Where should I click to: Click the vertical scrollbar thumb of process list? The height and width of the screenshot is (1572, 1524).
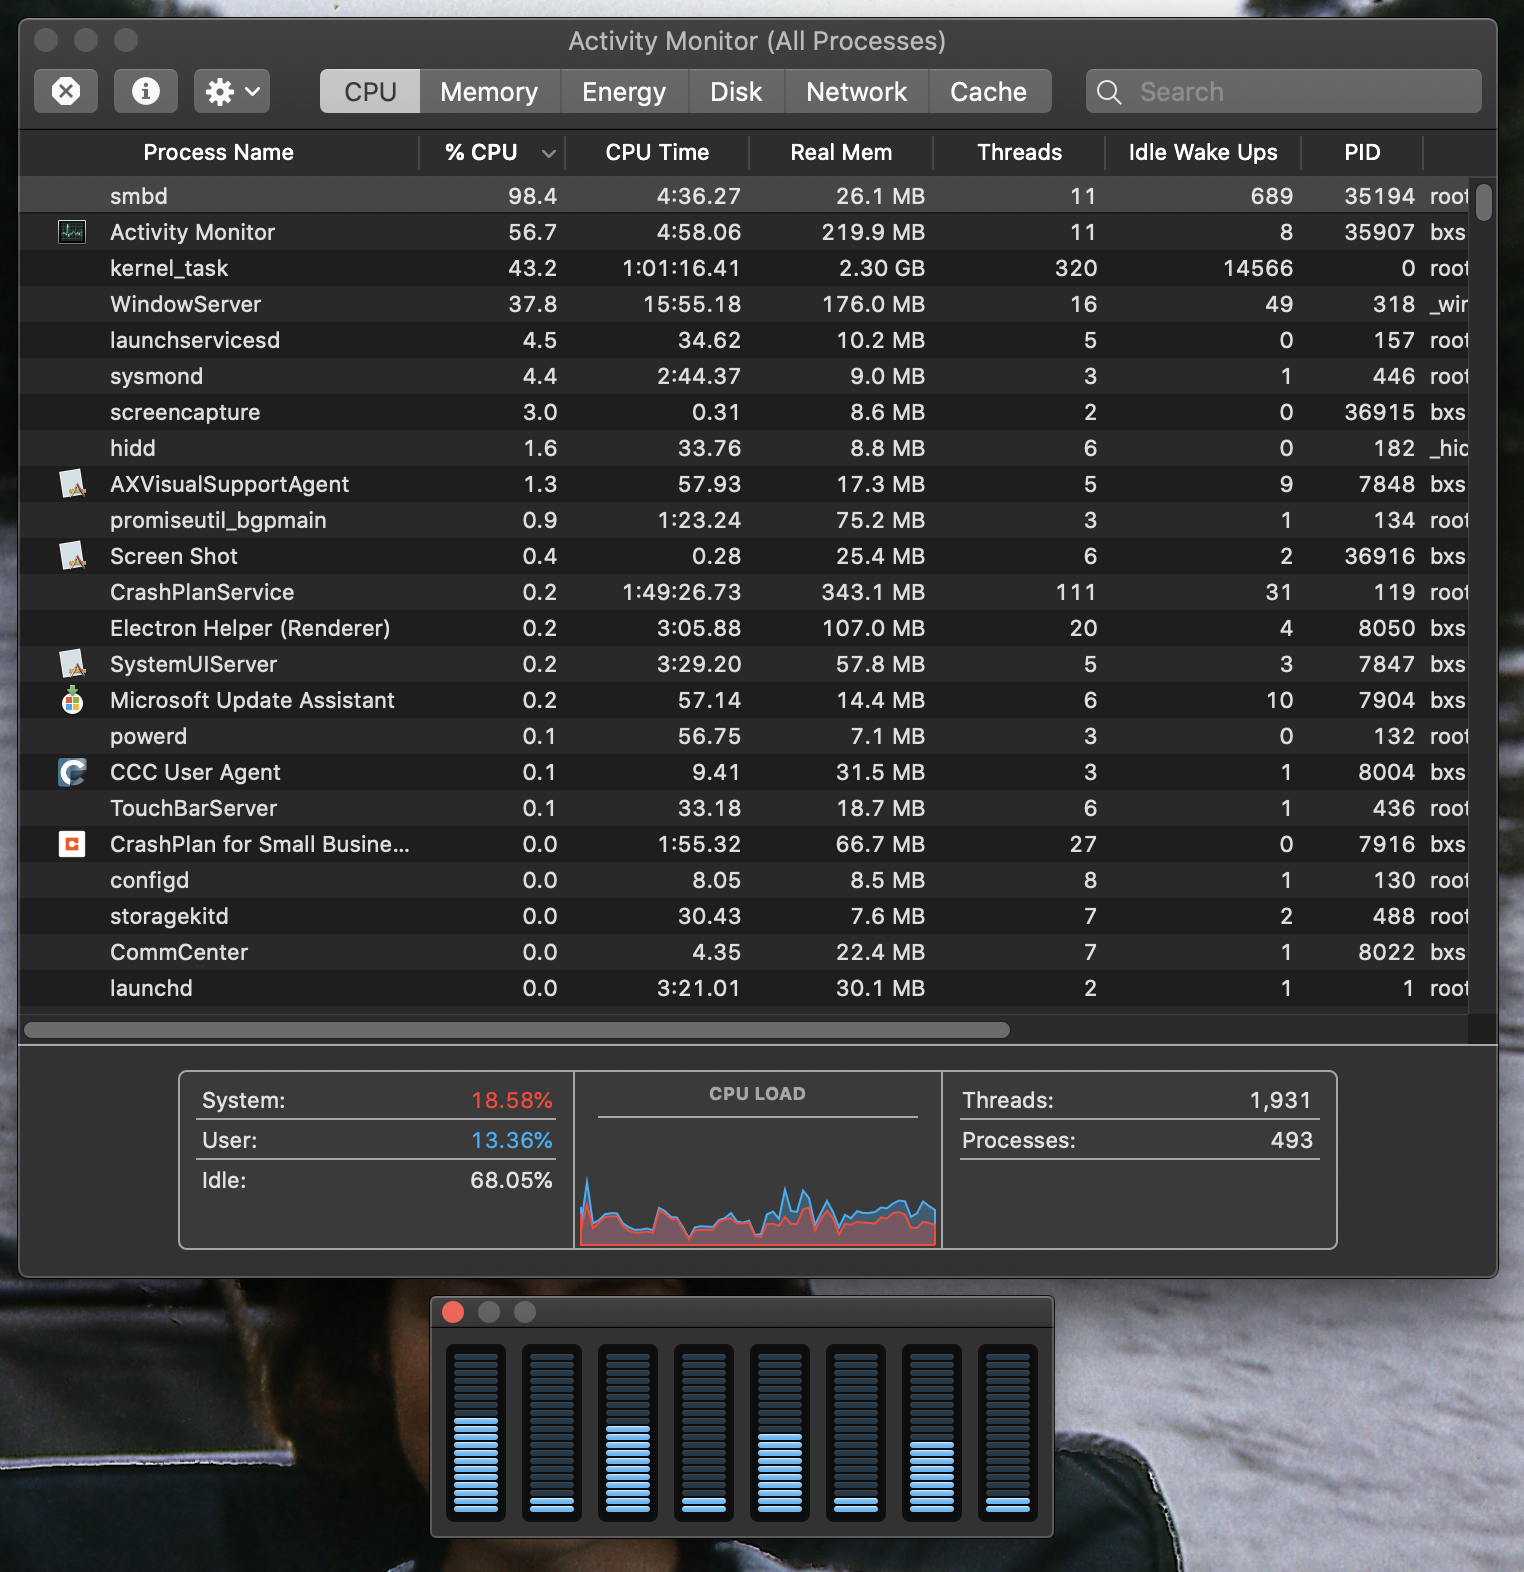pyautogui.click(x=1484, y=201)
